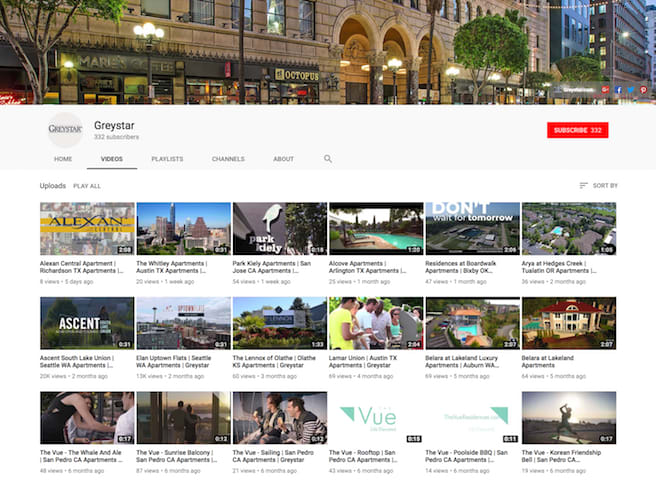The image size is (656, 480).
Task: Click The Vue Whale And Ale title
Action: [x=81, y=456]
